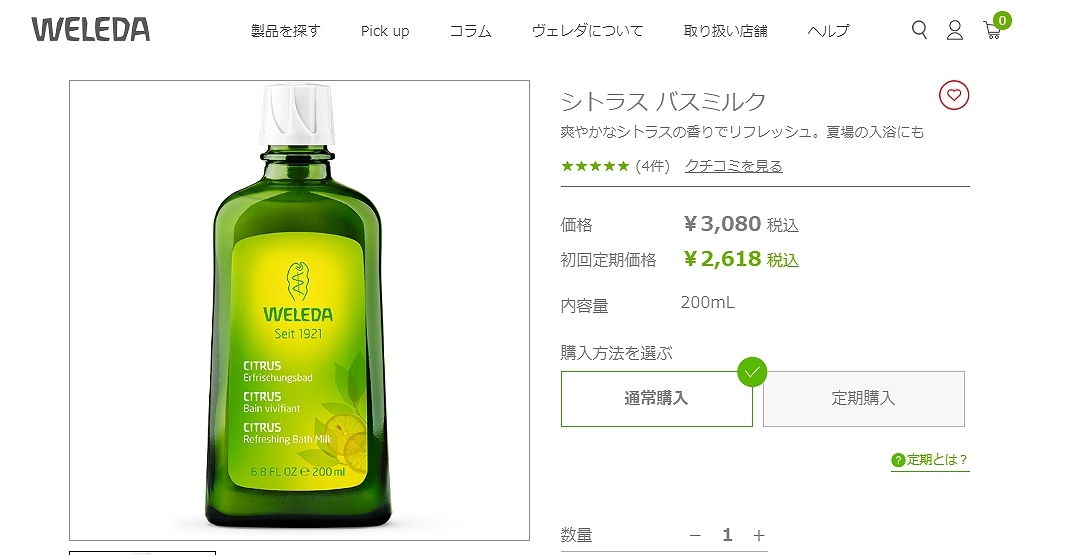
Task: Add product to favorites heart icon
Action: [954, 95]
